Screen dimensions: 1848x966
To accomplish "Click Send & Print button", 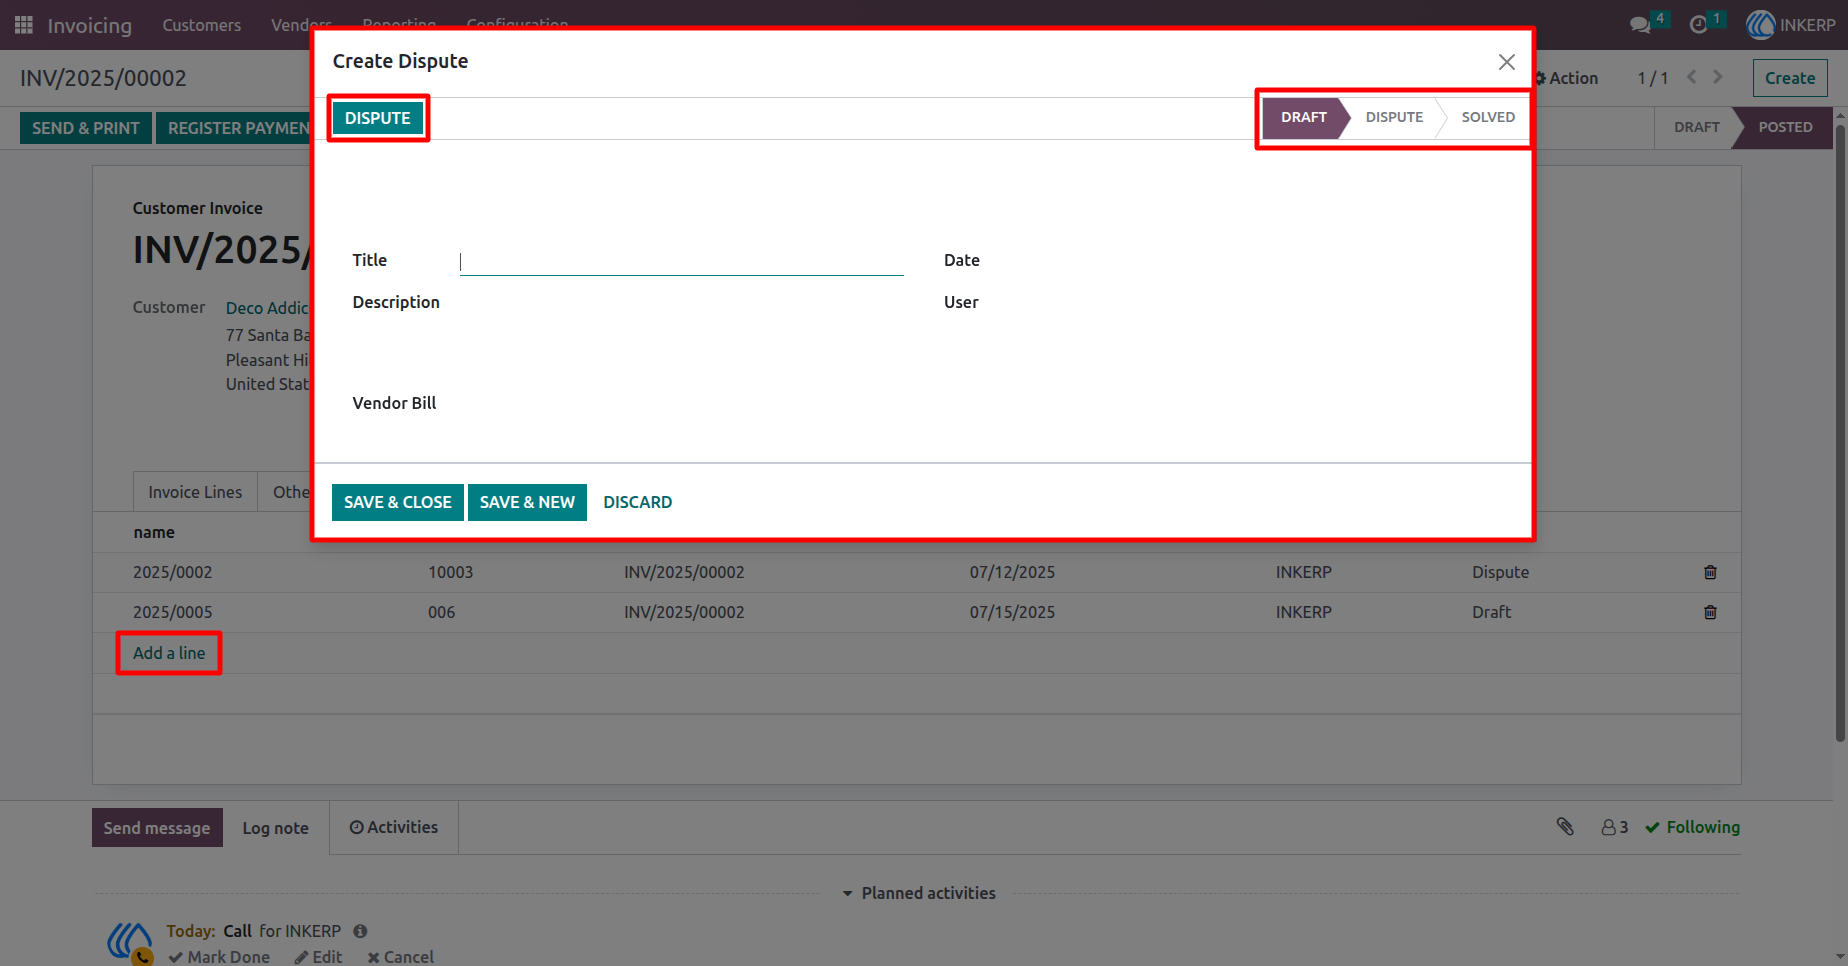I will (x=86, y=128).
